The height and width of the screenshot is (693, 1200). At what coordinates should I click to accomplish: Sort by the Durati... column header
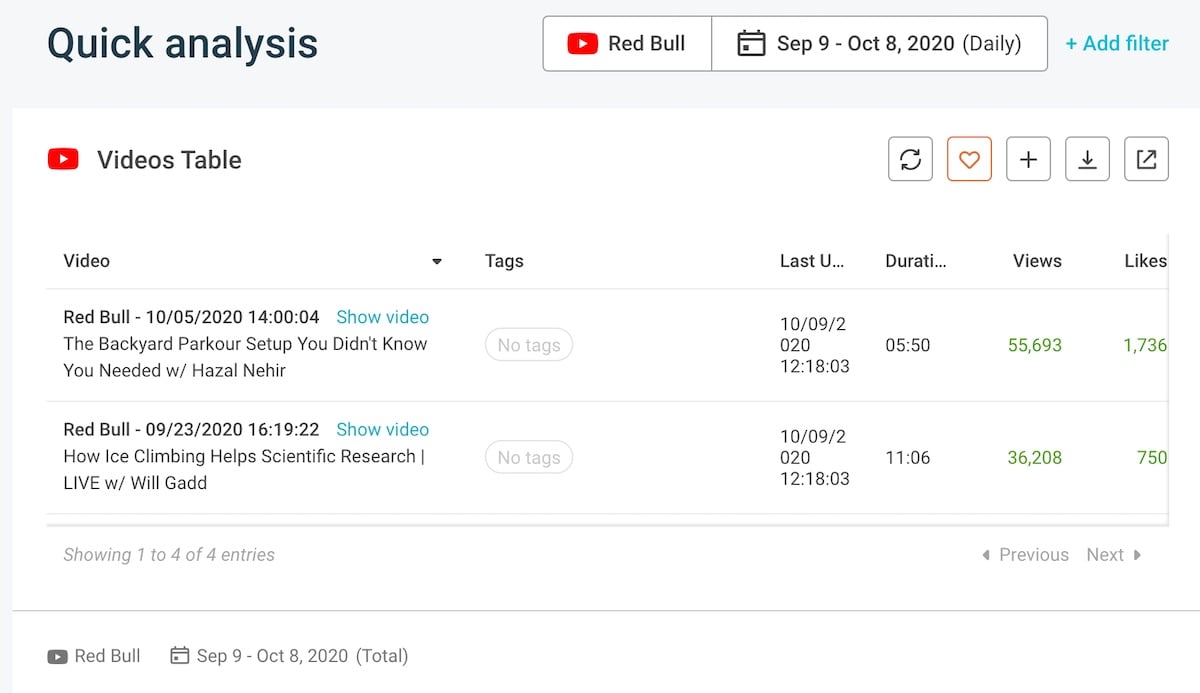point(915,261)
